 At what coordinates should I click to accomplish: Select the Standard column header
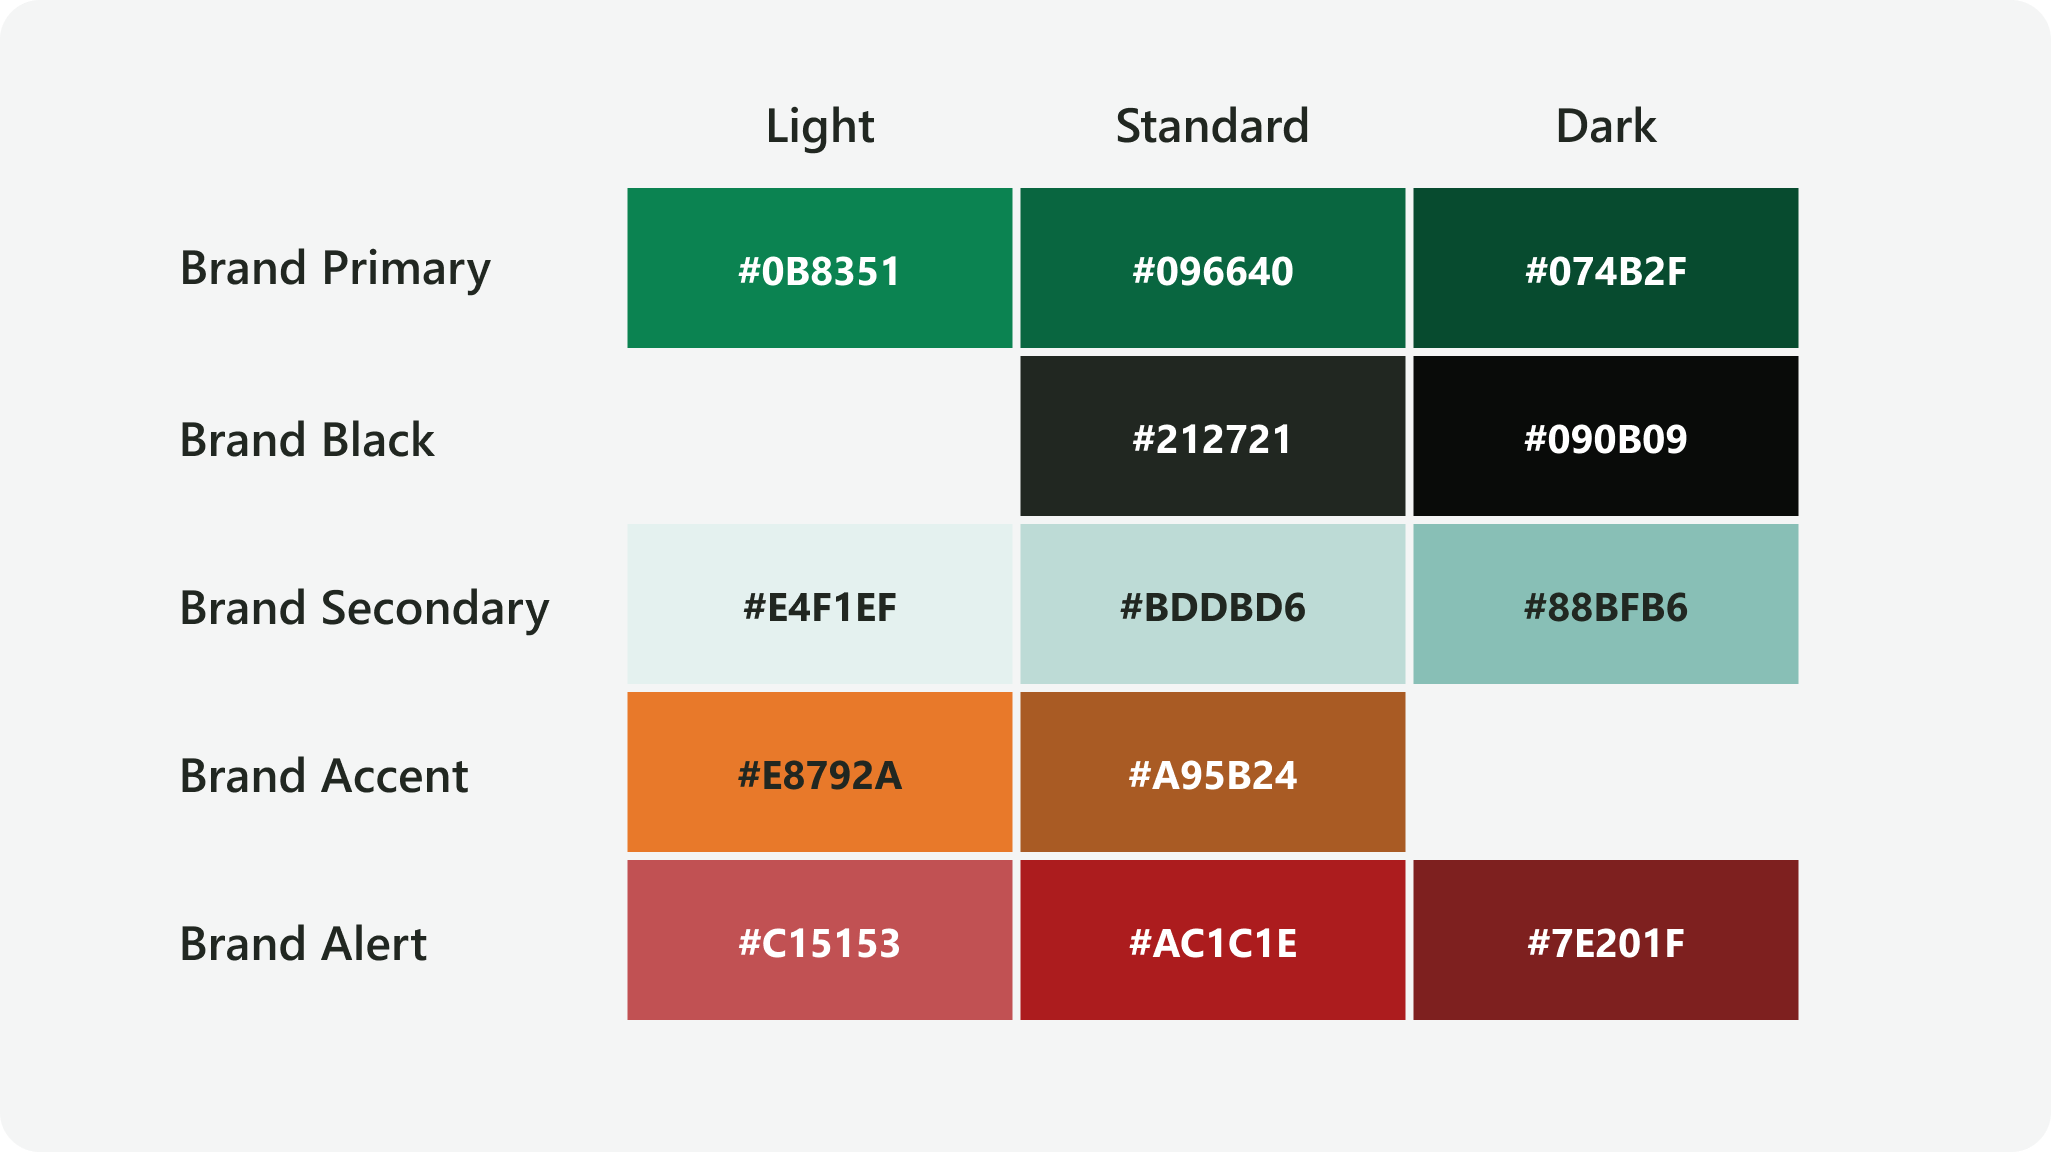pos(1212,127)
